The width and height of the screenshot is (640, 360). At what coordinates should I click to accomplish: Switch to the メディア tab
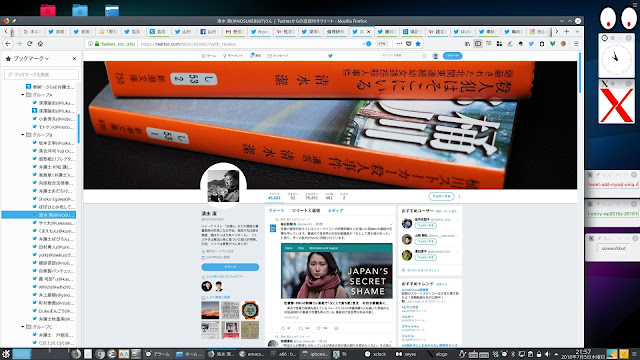[336, 211]
